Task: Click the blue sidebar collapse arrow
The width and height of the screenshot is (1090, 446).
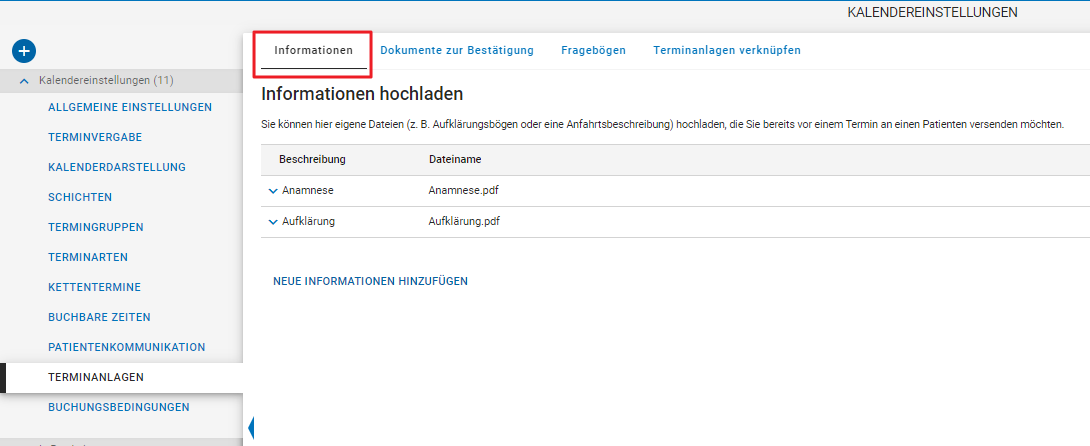Action: [x=250, y=428]
